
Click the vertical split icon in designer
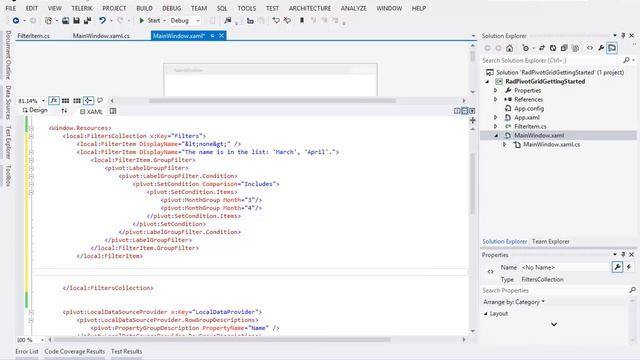click(457, 111)
